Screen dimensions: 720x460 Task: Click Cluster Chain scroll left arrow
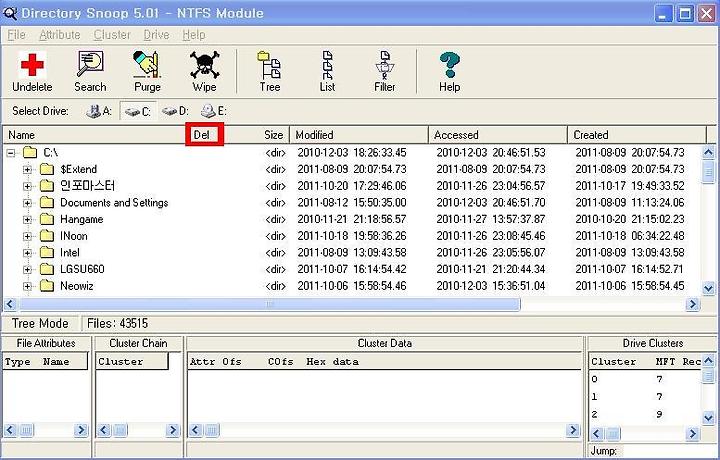tap(104, 430)
